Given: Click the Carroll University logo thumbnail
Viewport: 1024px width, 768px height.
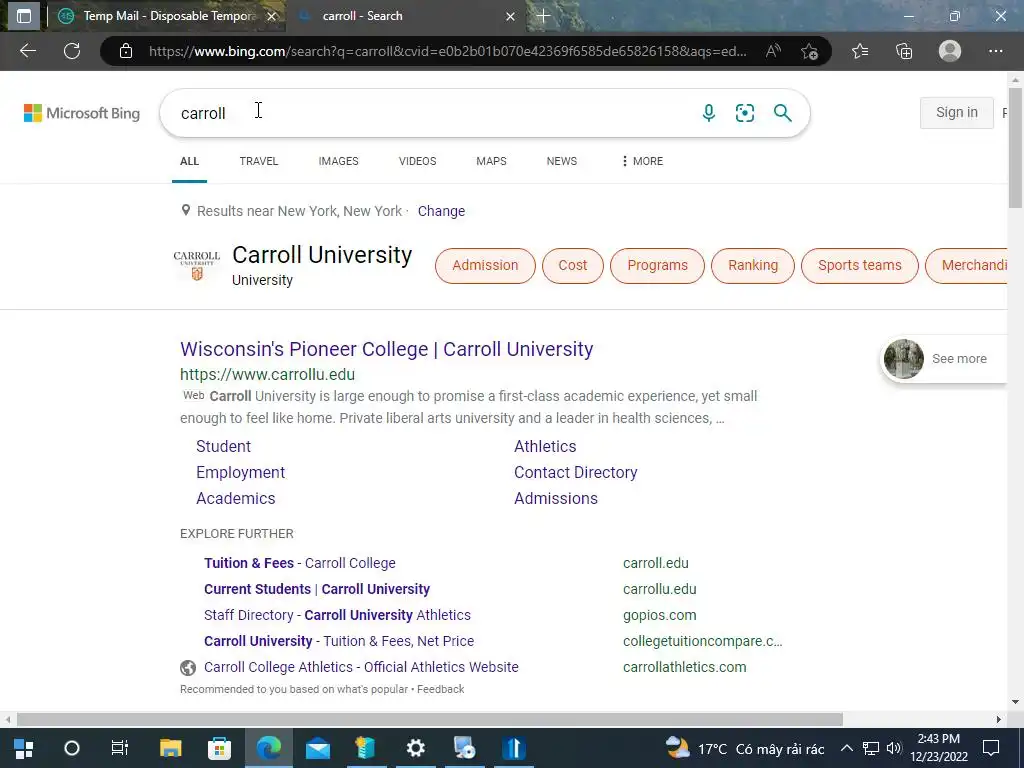Looking at the screenshot, I should click(197, 265).
